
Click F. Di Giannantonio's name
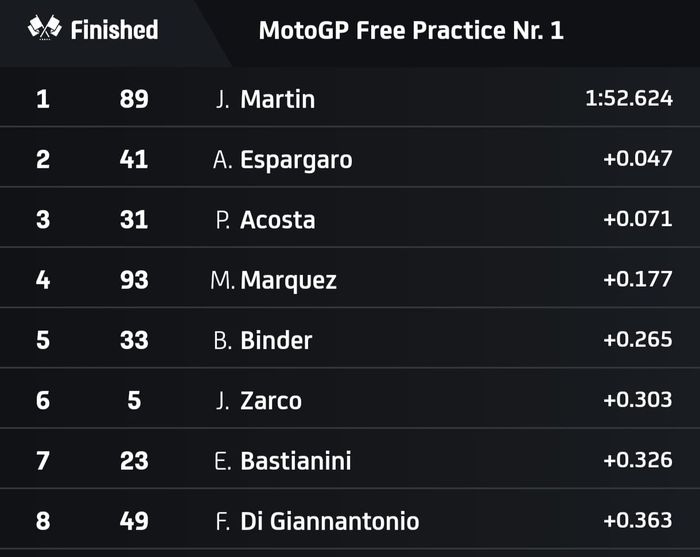(x=316, y=521)
